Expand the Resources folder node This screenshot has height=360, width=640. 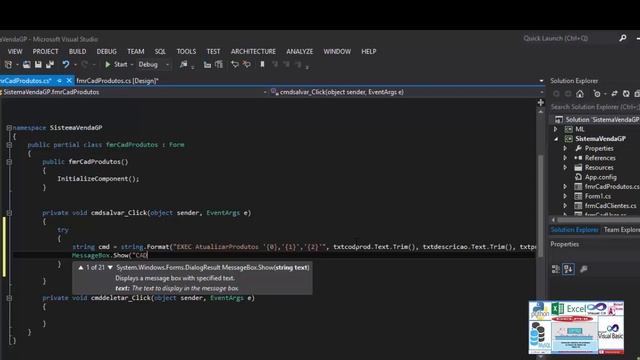(565, 167)
